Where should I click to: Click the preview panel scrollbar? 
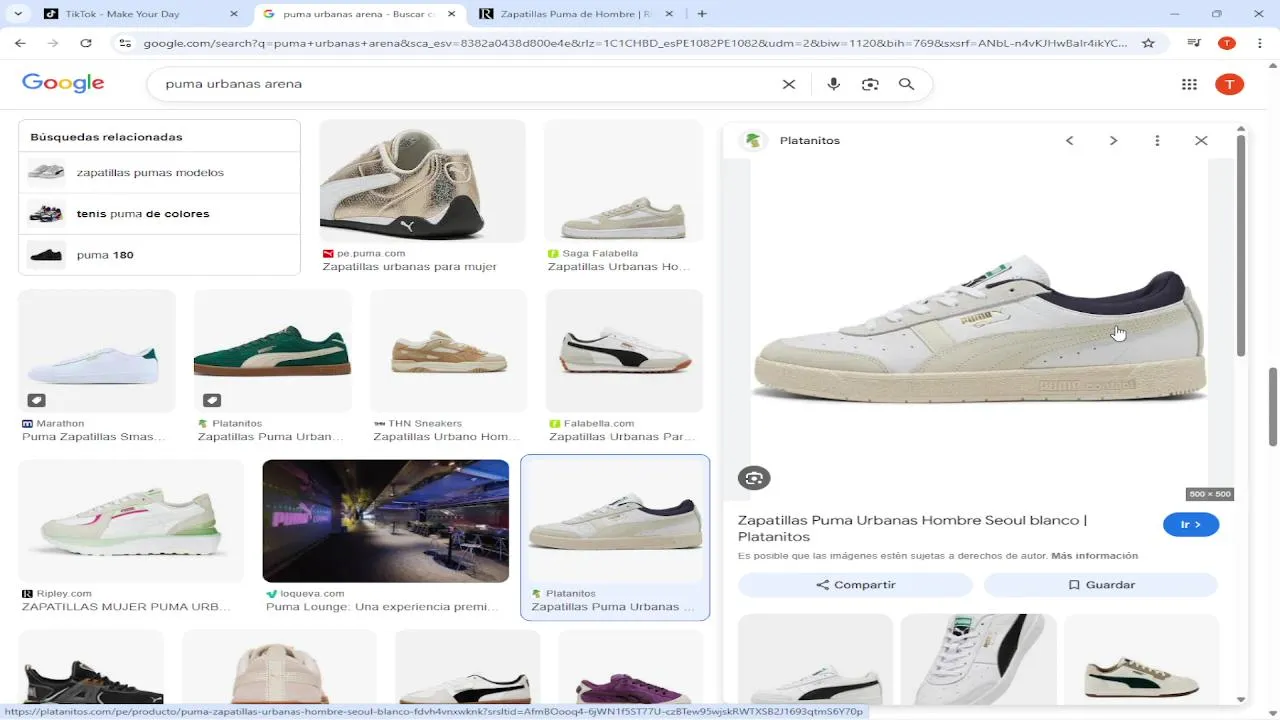click(x=1241, y=245)
